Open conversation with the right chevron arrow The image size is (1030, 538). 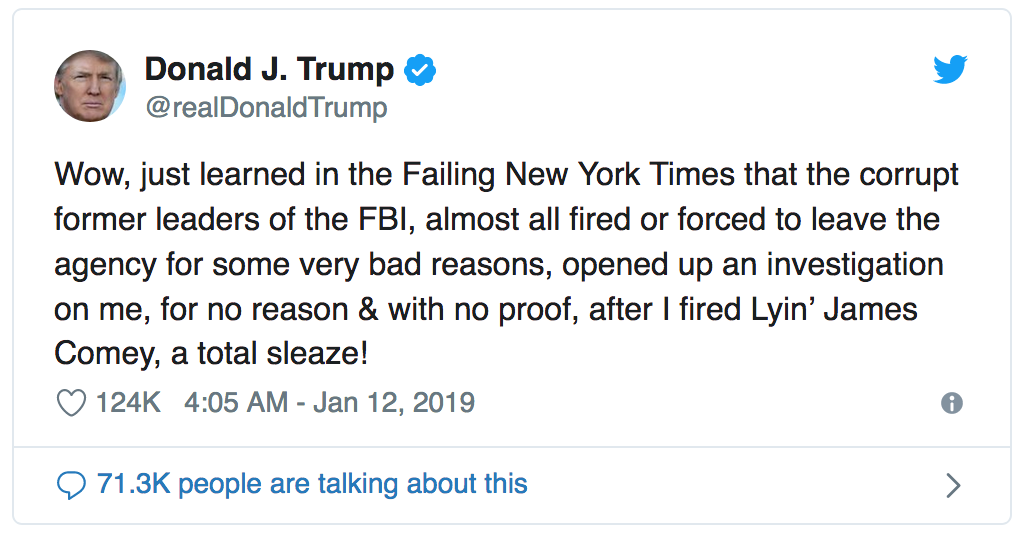[x=952, y=485]
